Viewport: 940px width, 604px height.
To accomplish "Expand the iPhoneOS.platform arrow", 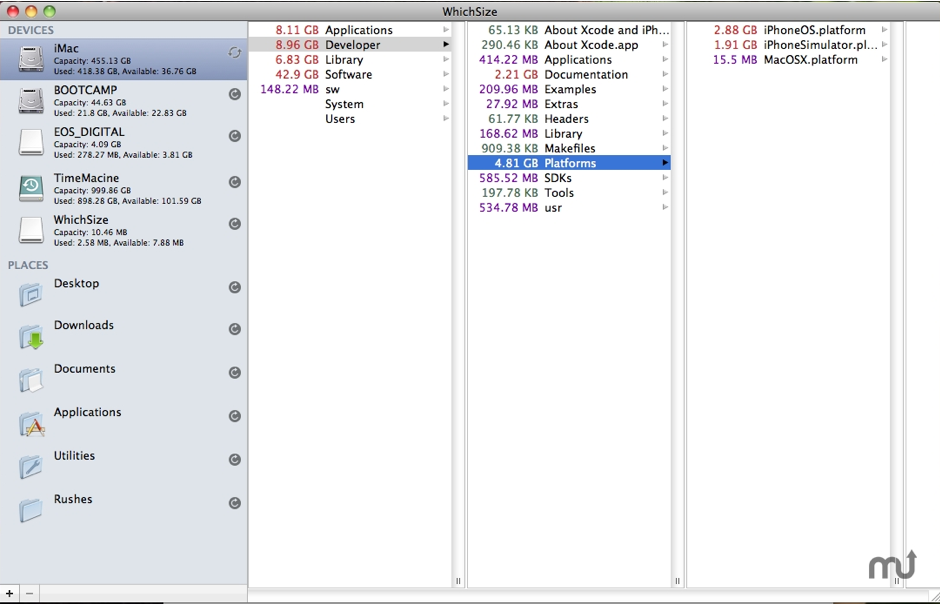I will click(x=884, y=29).
